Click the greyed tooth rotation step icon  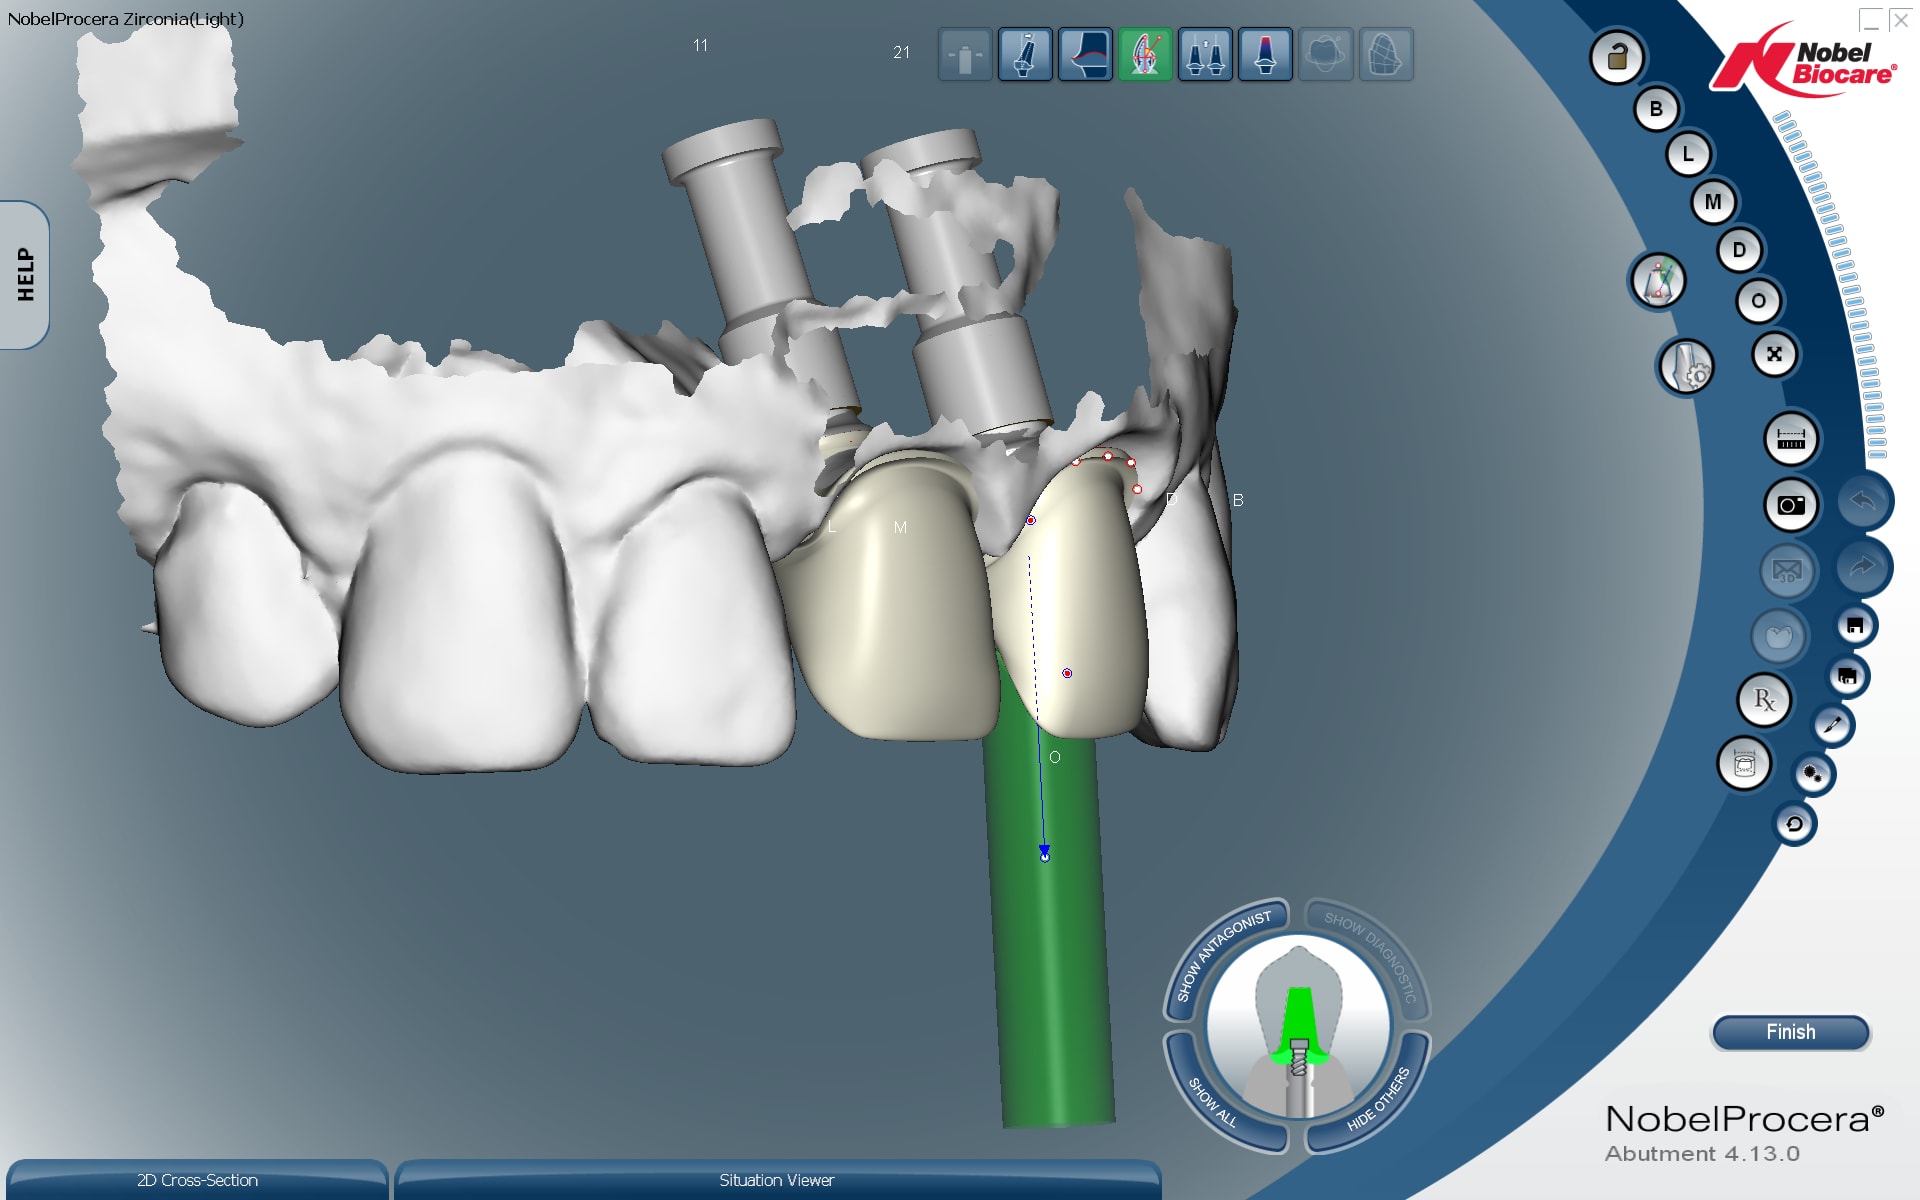[x=1325, y=55]
